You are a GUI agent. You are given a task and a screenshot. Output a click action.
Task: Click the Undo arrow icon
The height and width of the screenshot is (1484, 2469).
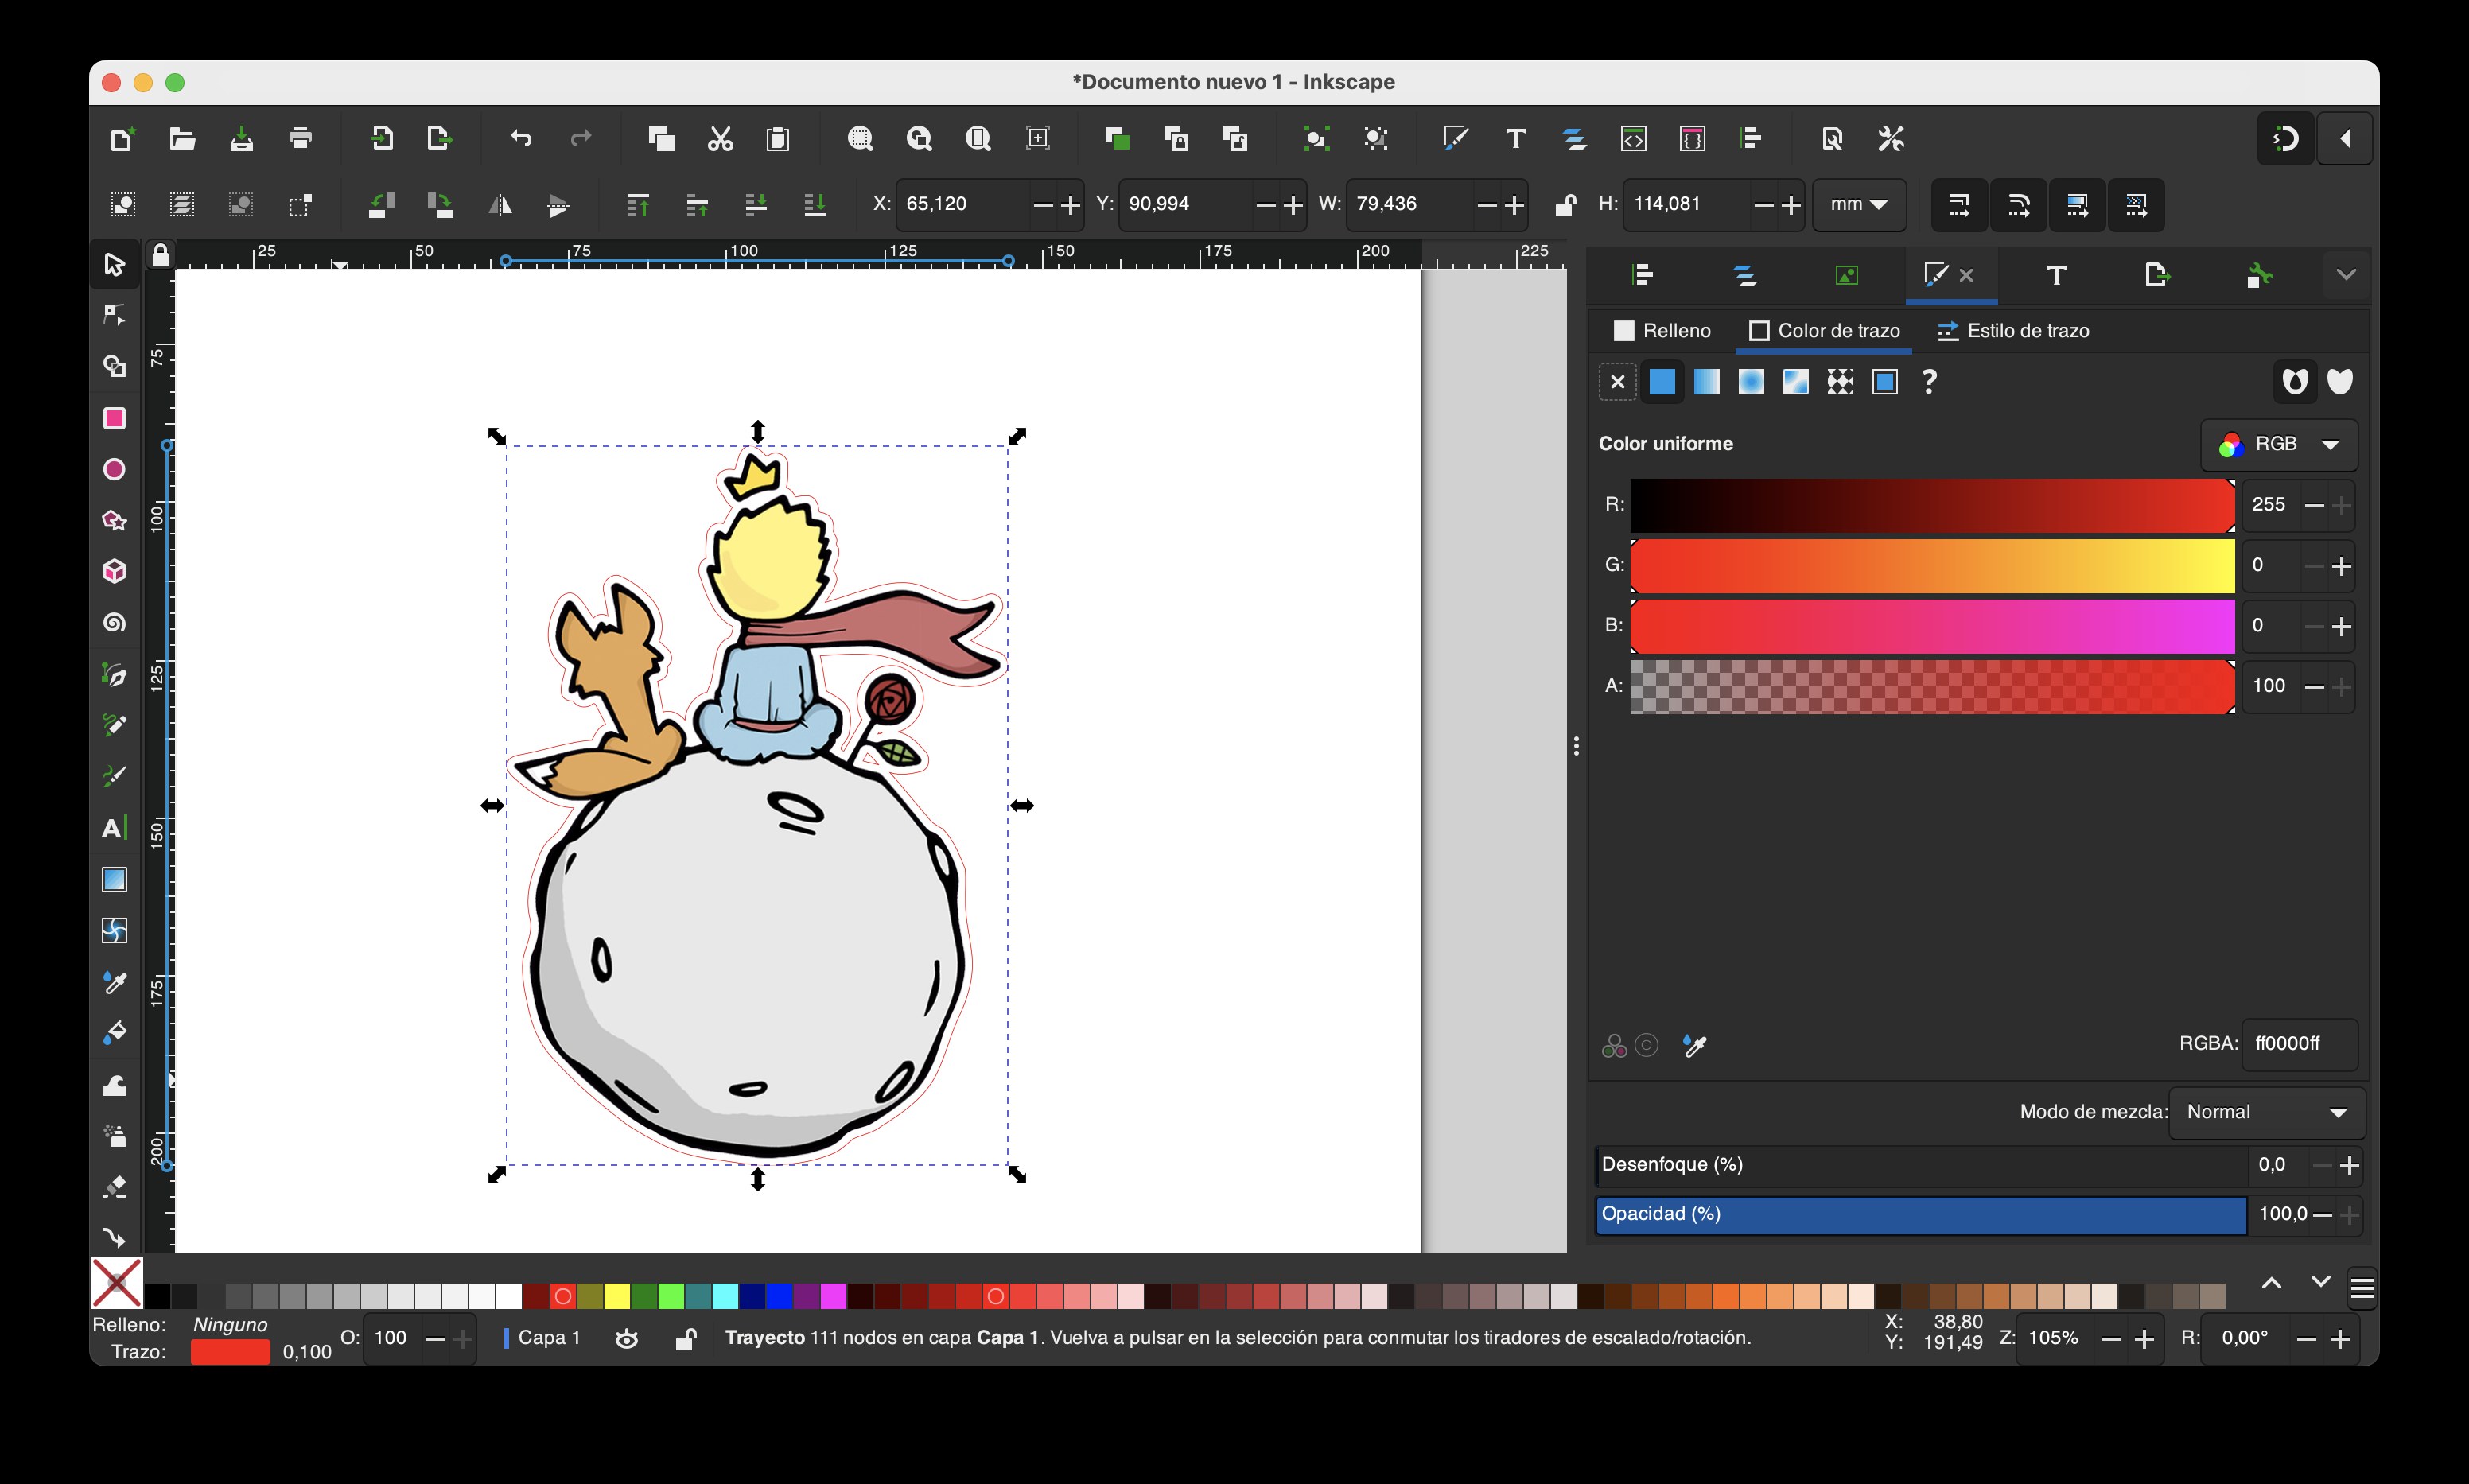(x=521, y=139)
